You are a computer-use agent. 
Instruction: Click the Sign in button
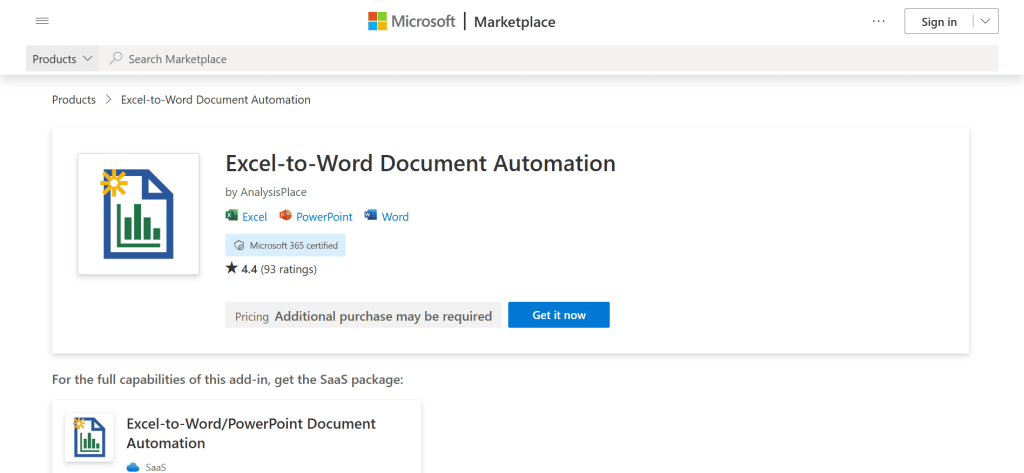938,21
